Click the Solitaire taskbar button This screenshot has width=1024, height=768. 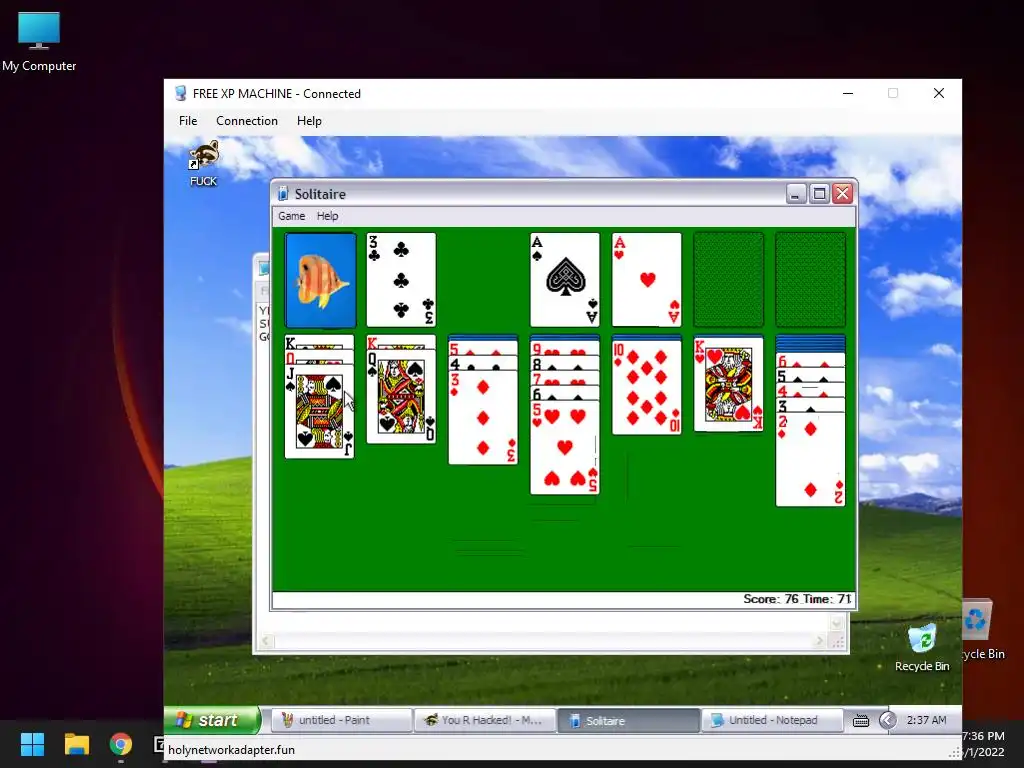coord(628,720)
